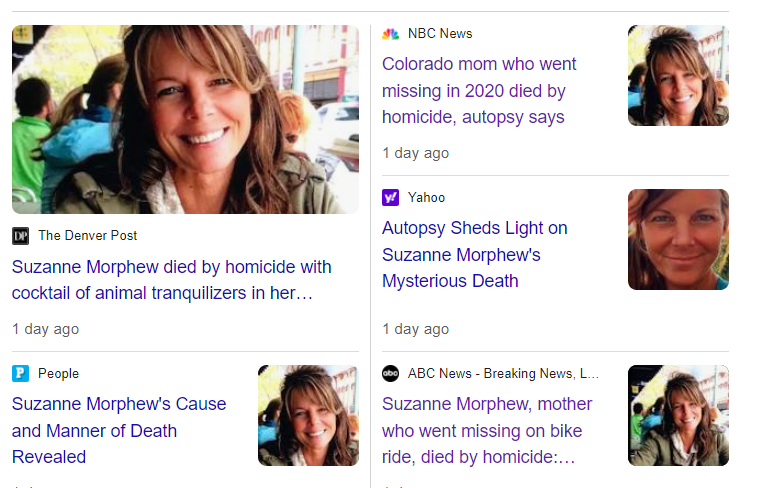Click the People magazine icon

pyautogui.click(x=20, y=374)
